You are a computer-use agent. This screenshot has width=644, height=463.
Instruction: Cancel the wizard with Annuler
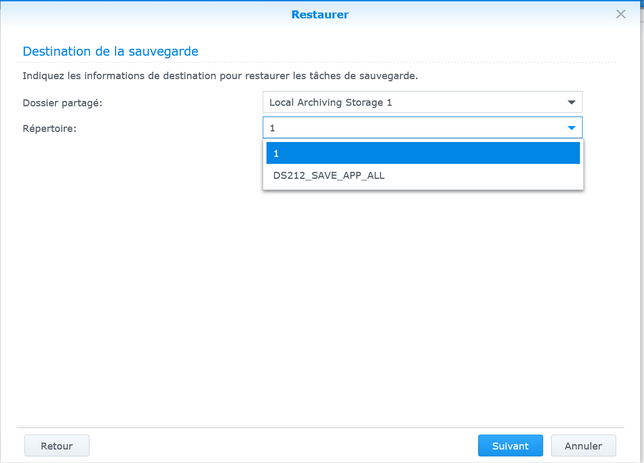pos(583,446)
